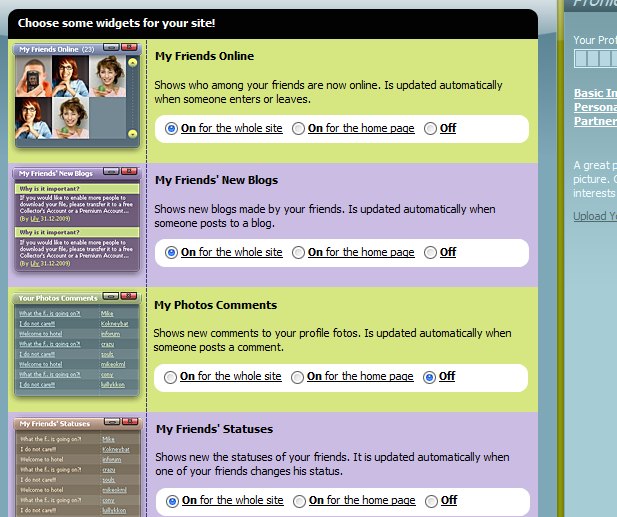Screen dimensions: 617x517
Task: Click the scroll down arrow in Friends Online widget
Action: (x=132, y=132)
